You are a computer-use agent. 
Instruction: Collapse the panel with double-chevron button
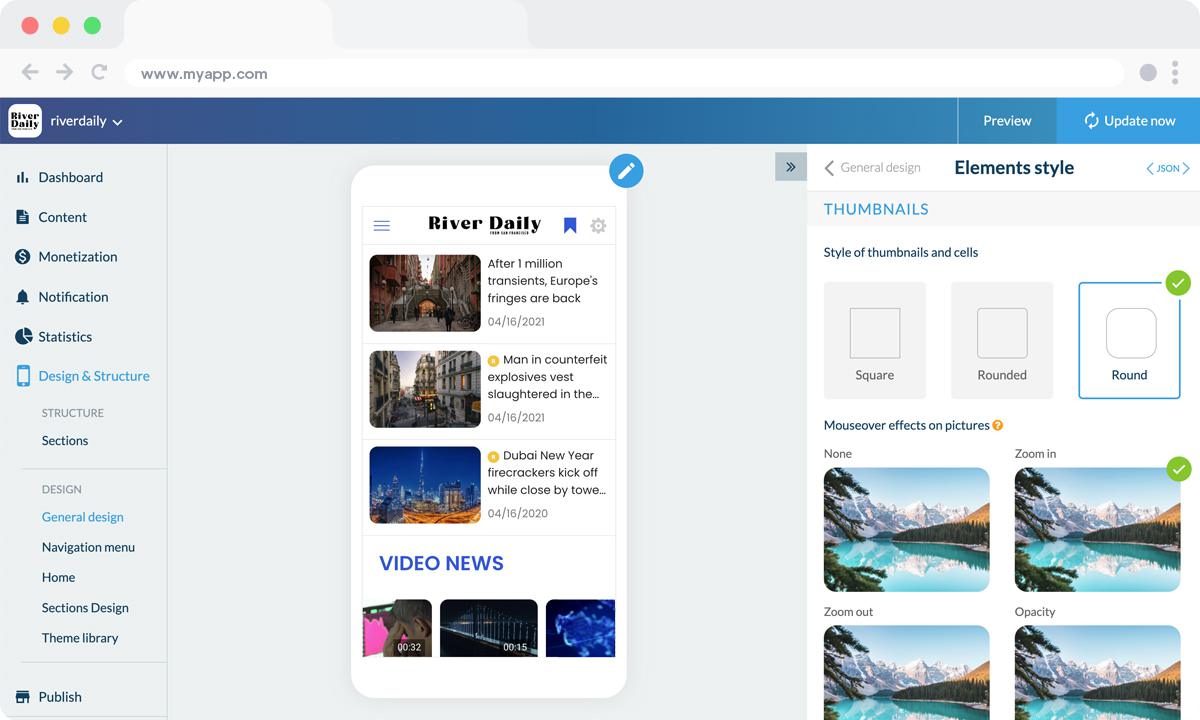tap(790, 167)
